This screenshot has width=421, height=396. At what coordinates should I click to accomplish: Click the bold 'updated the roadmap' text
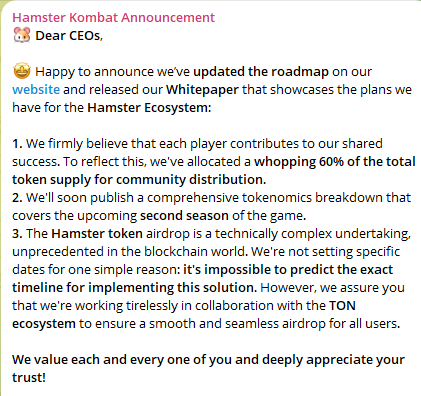coord(261,72)
